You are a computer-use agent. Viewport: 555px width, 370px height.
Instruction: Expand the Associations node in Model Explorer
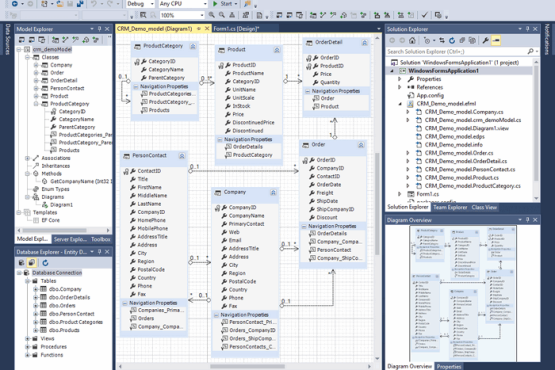[28, 158]
